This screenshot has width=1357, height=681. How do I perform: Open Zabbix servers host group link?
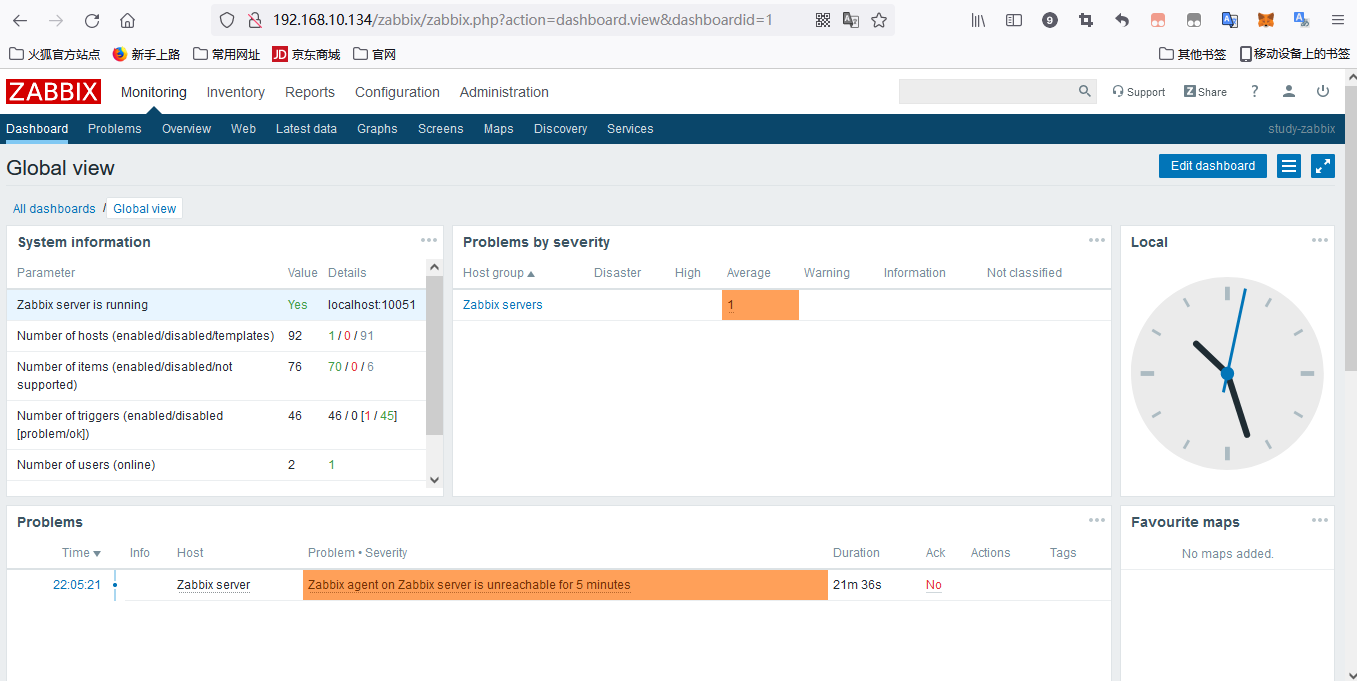[x=503, y=305]
